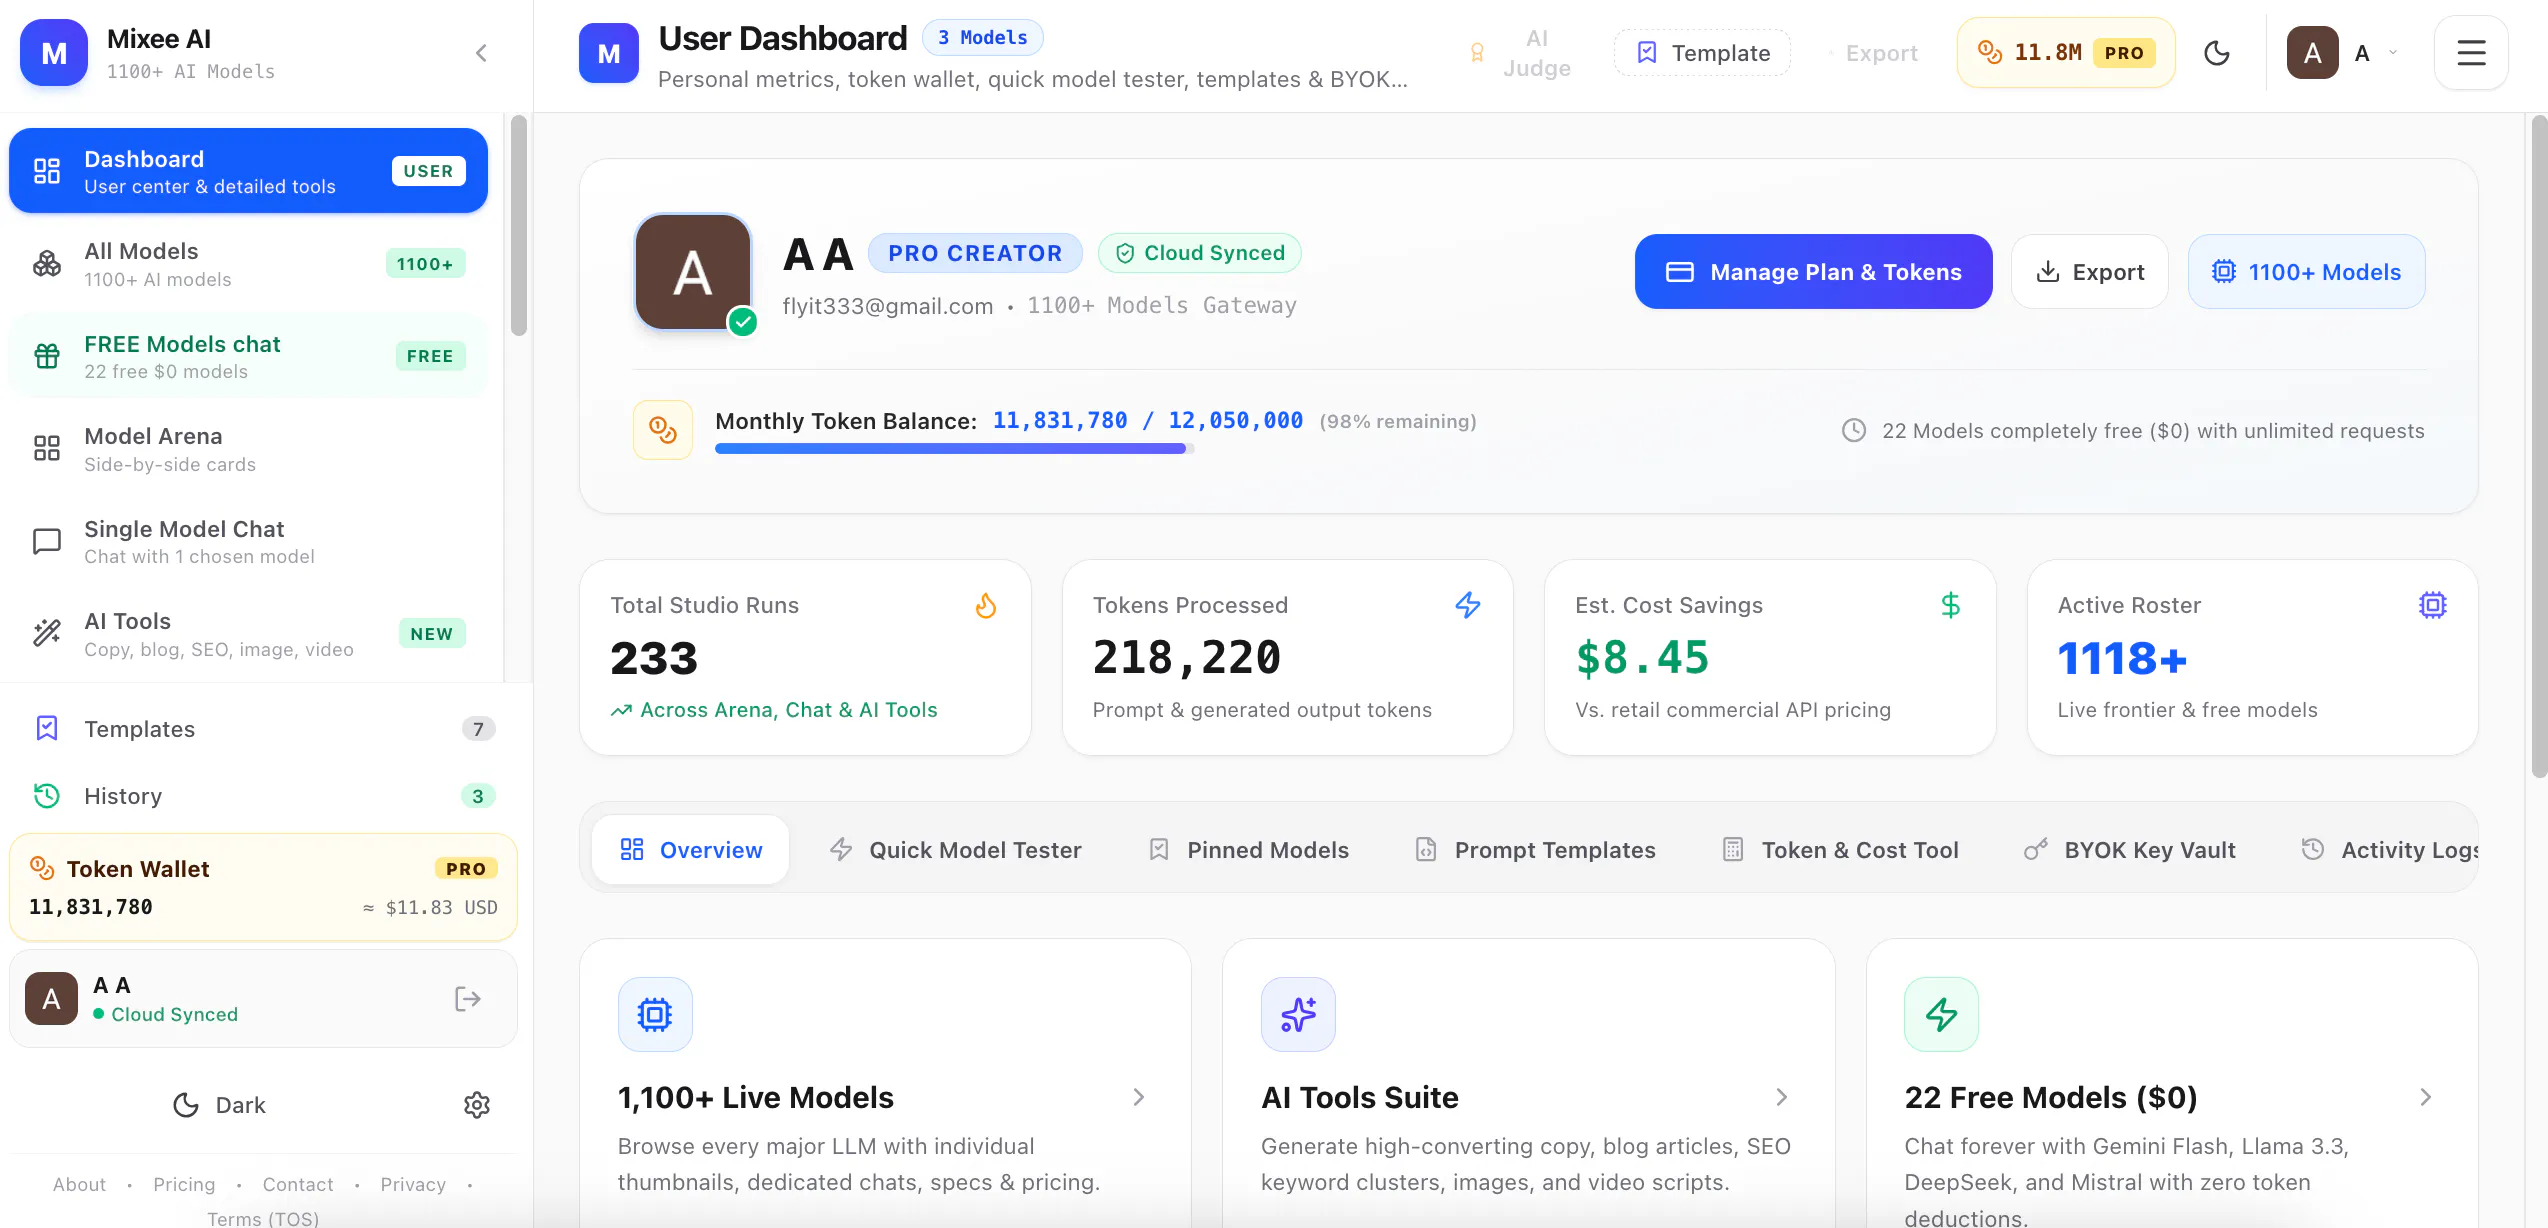Click the flyit333@gmail.com email text
2548x1228 pixels.
click(x=888, y=306)
